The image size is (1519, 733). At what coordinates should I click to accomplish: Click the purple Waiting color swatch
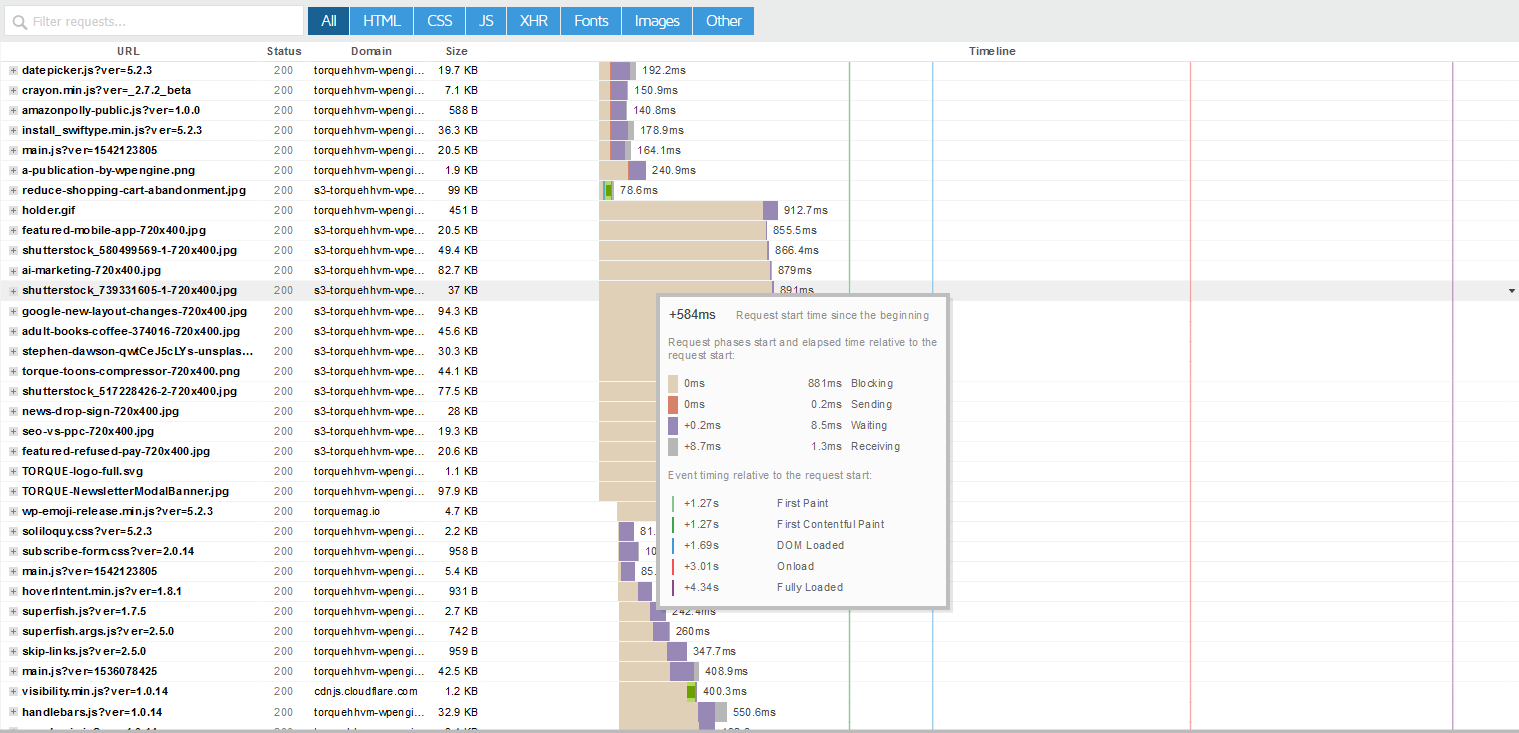pos(673,426)
